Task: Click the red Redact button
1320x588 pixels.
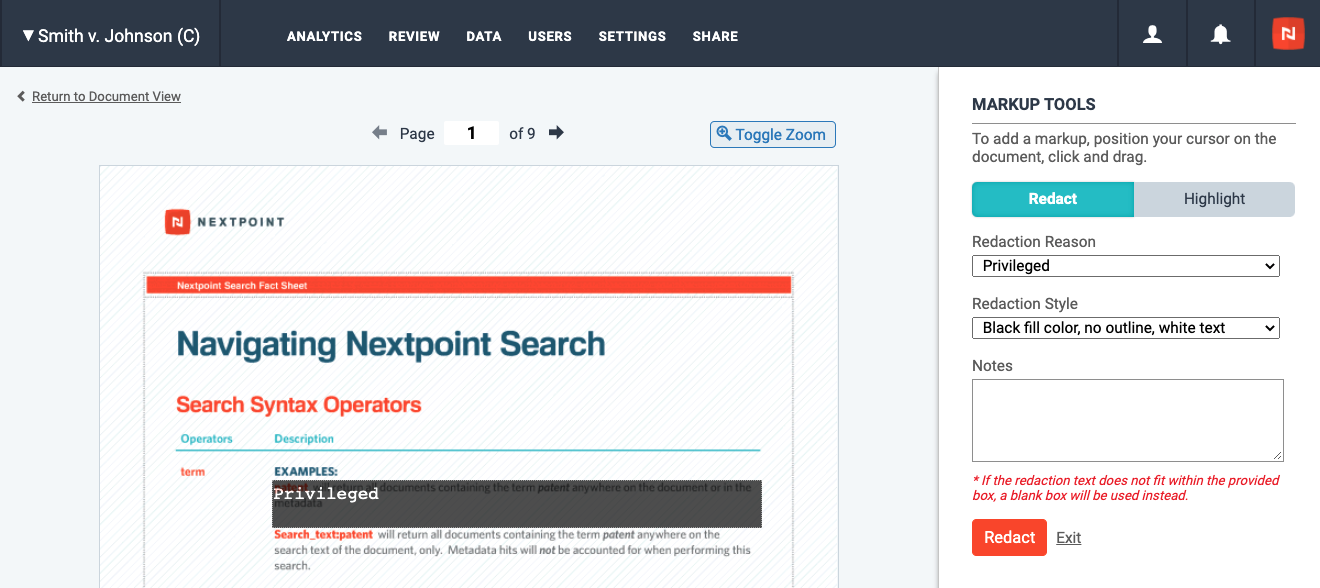Action: [1009, 538]
